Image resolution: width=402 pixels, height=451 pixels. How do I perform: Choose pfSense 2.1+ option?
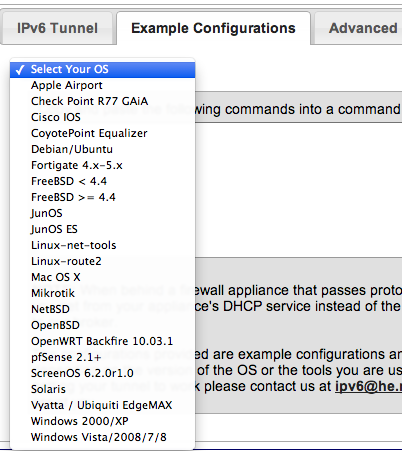[x=102, y=357]
